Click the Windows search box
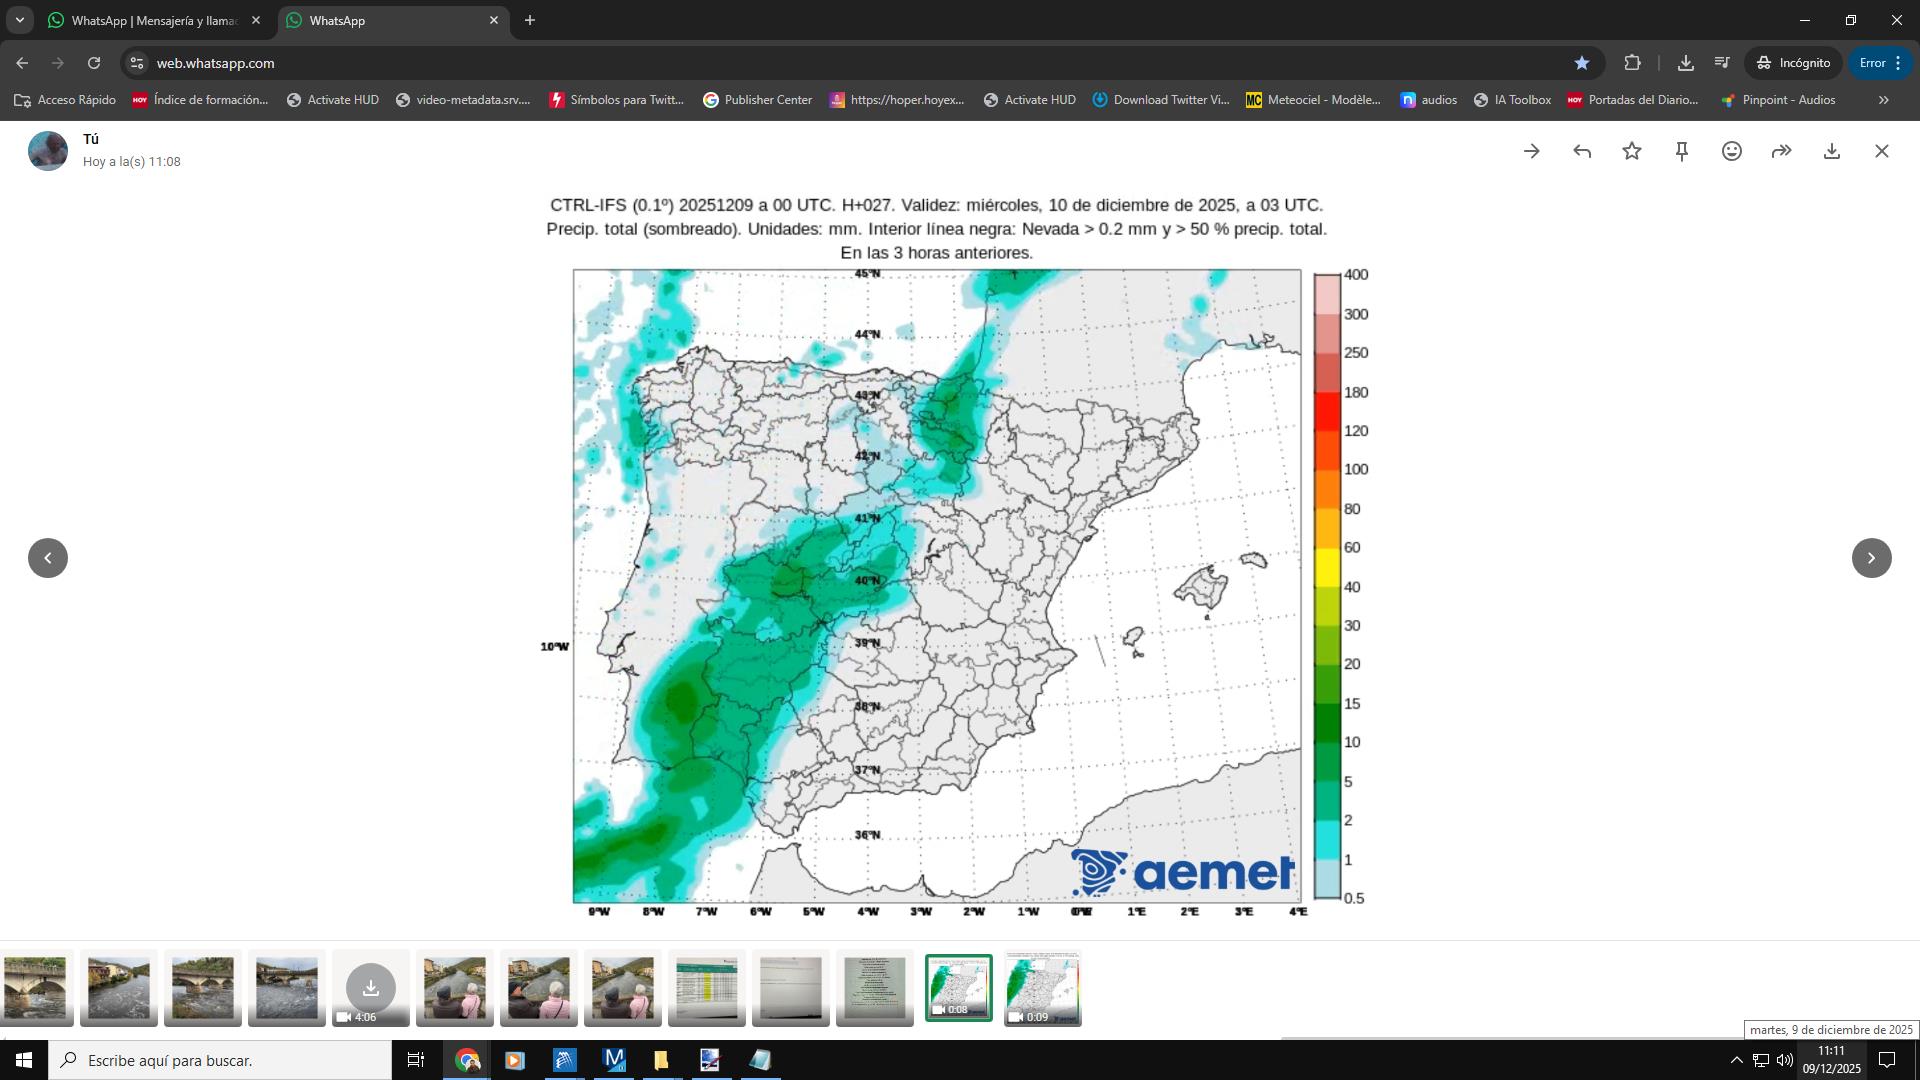1920x1080 pixels. point(220,1060)
